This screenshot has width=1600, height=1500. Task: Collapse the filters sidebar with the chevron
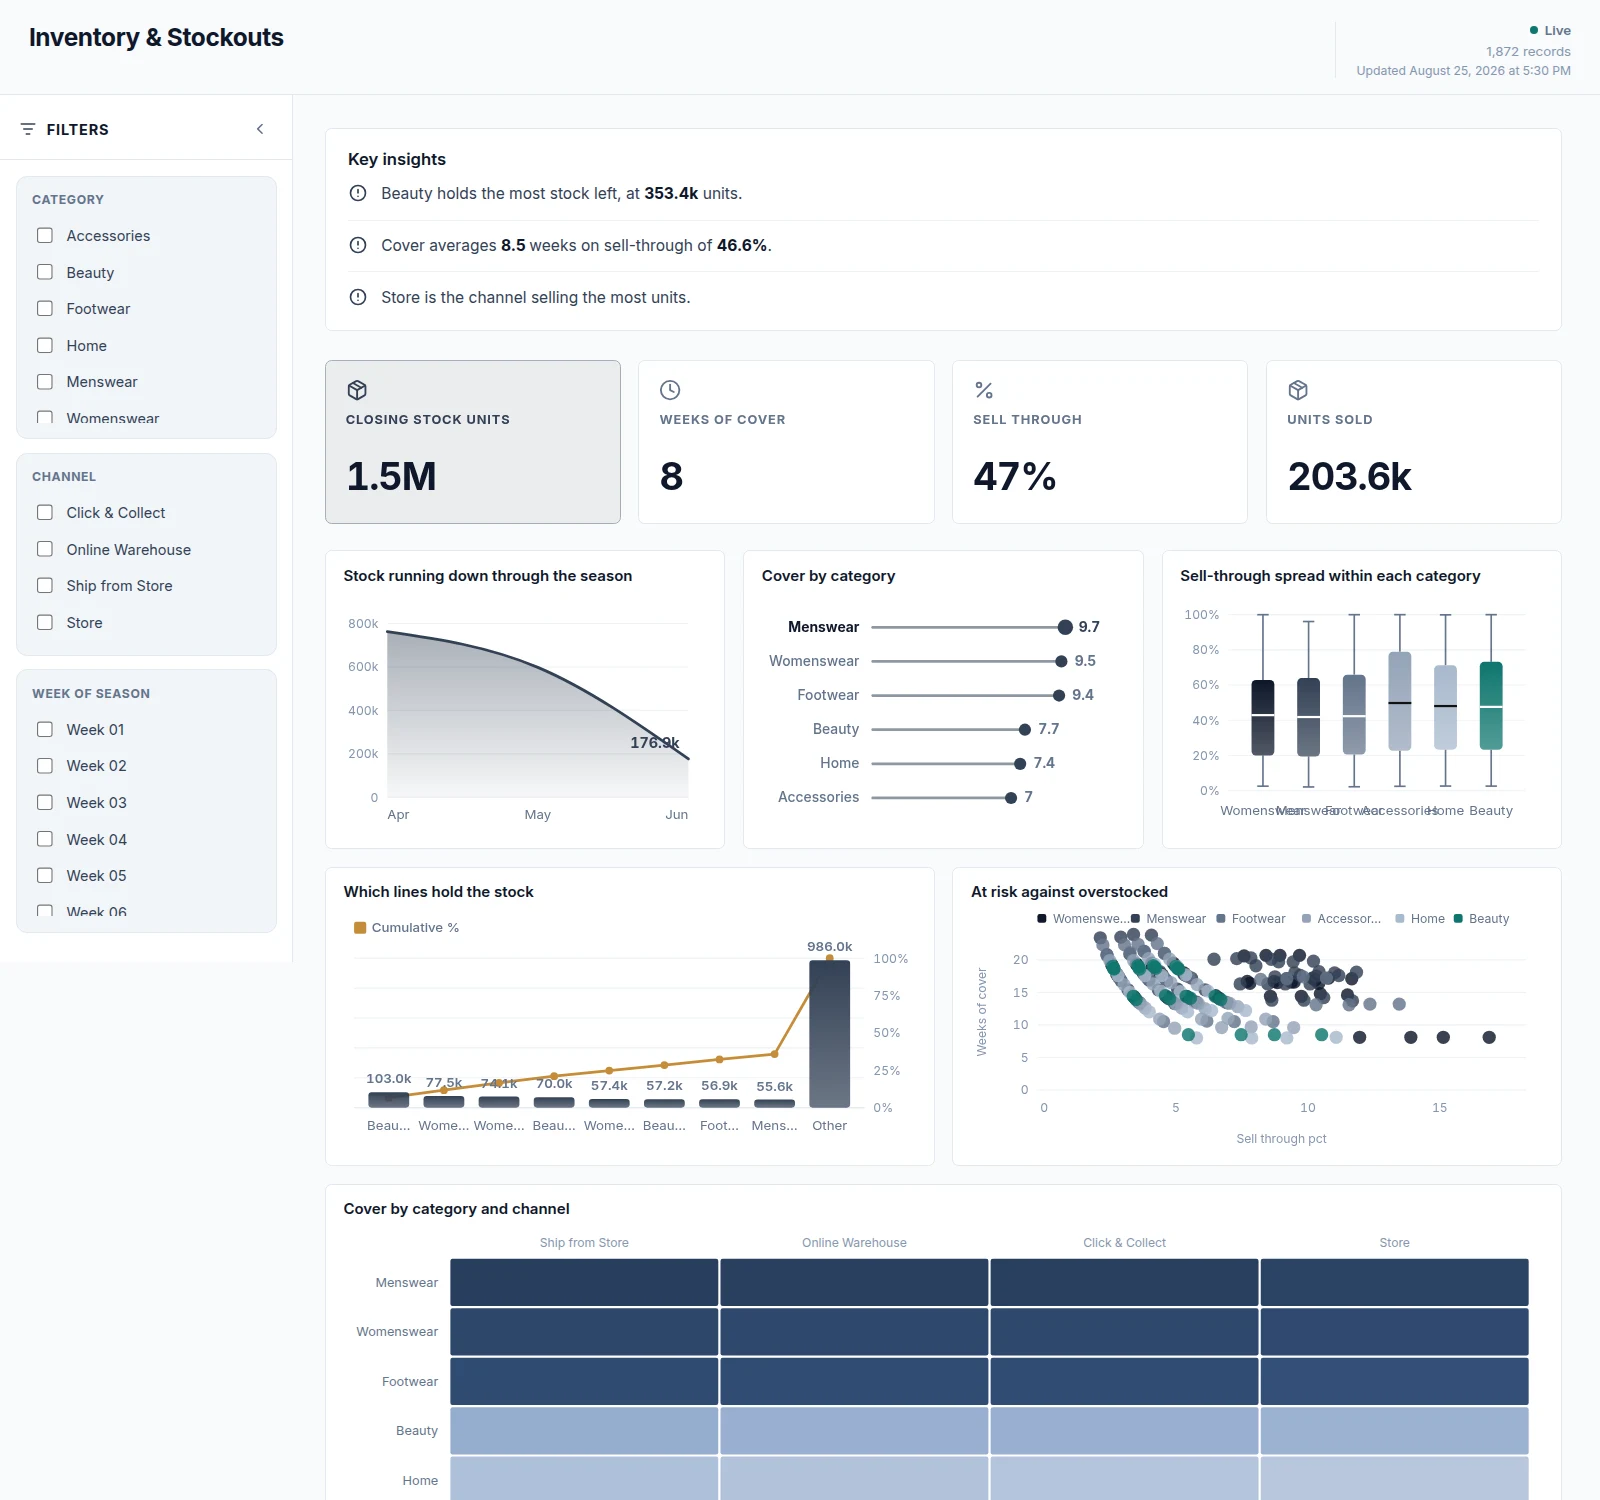pos(260,129)
